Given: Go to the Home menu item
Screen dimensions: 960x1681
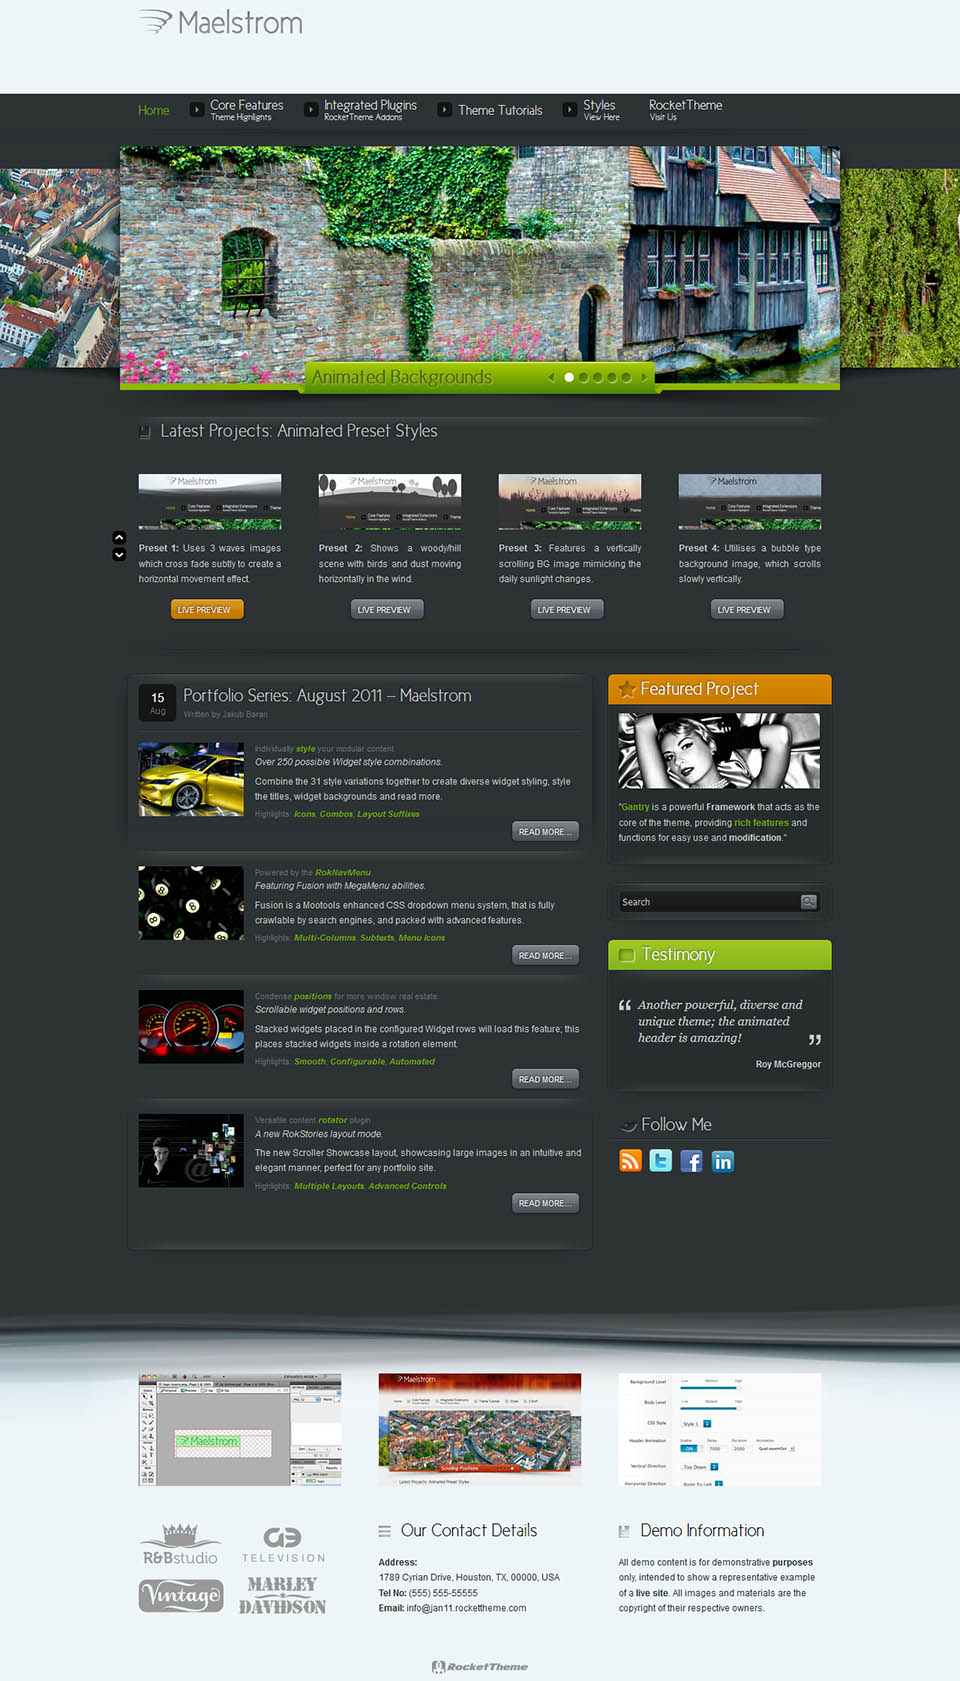Looking at the screenshot, I should [x=153, y=110].
